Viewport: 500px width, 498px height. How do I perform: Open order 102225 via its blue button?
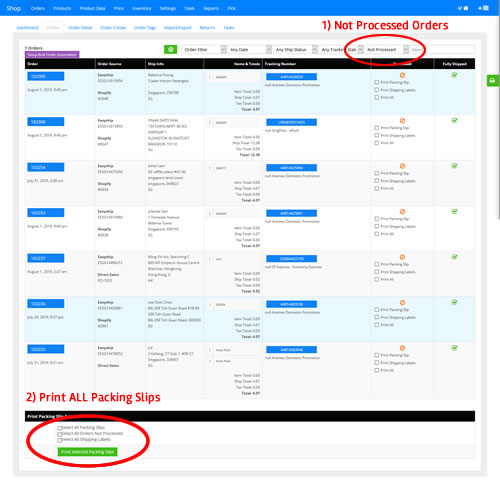[x=46, y=349]
